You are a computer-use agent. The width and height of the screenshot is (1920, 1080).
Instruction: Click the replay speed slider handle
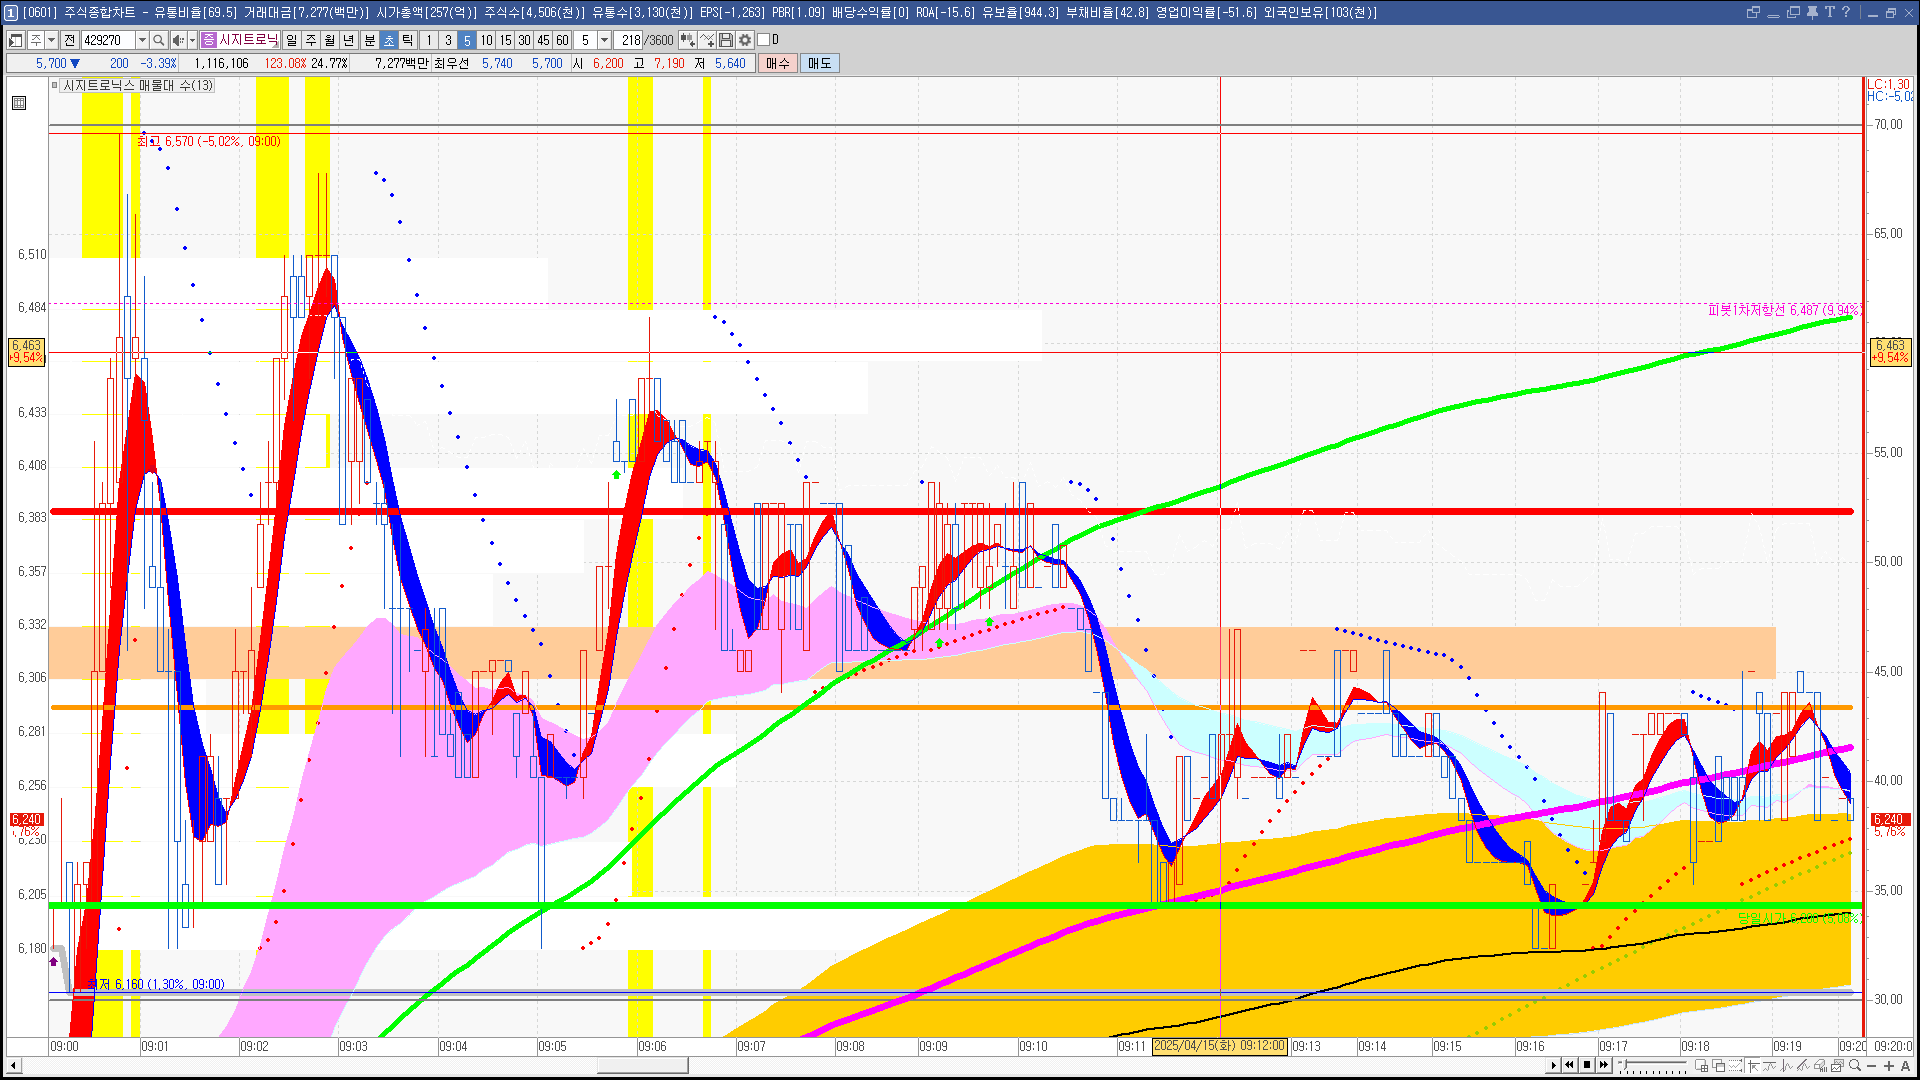tap(1623, 1065)
